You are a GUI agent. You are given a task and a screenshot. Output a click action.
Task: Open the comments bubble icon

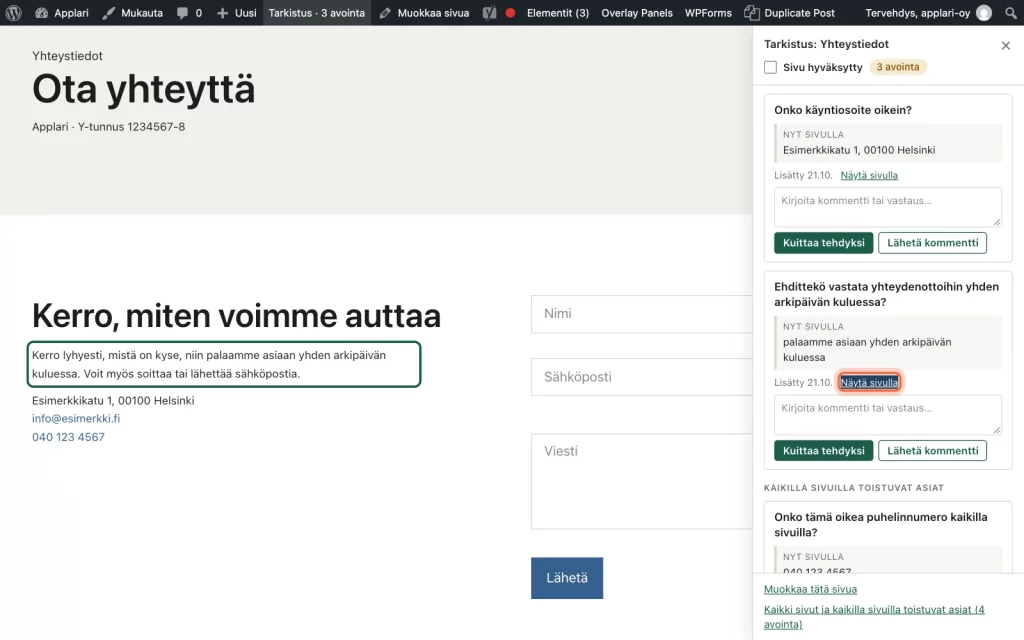coord(182,13)
